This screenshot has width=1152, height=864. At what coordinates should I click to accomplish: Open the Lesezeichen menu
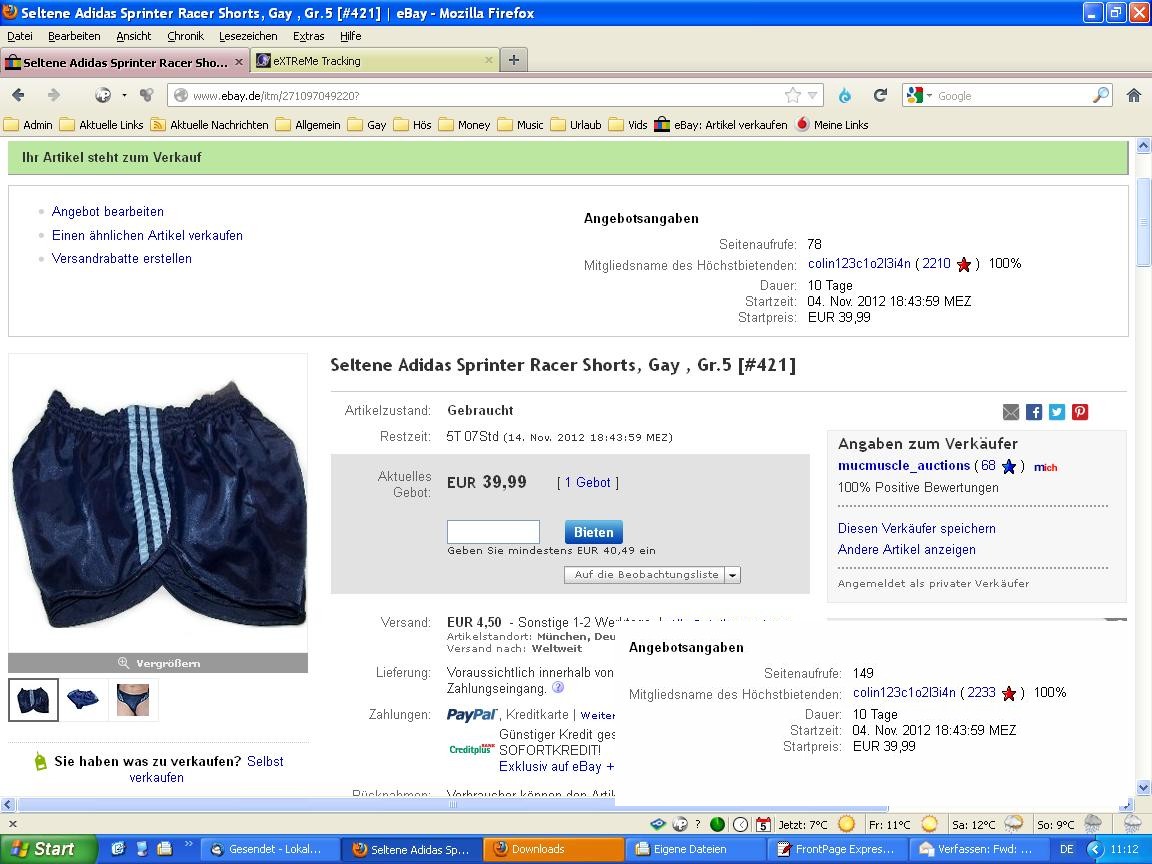[x=248, y=36]
